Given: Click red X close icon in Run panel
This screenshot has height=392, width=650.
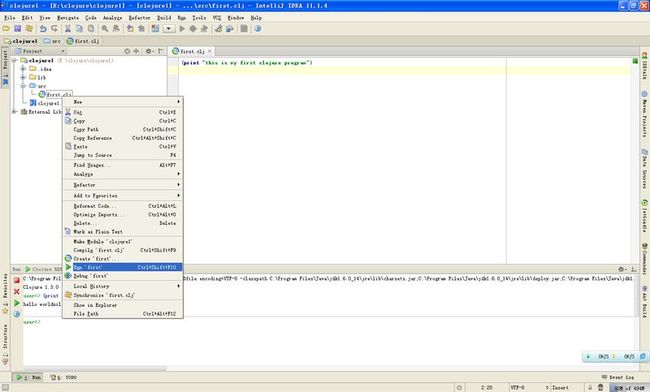Looking at the screenshot, I should tap(17, 292).
